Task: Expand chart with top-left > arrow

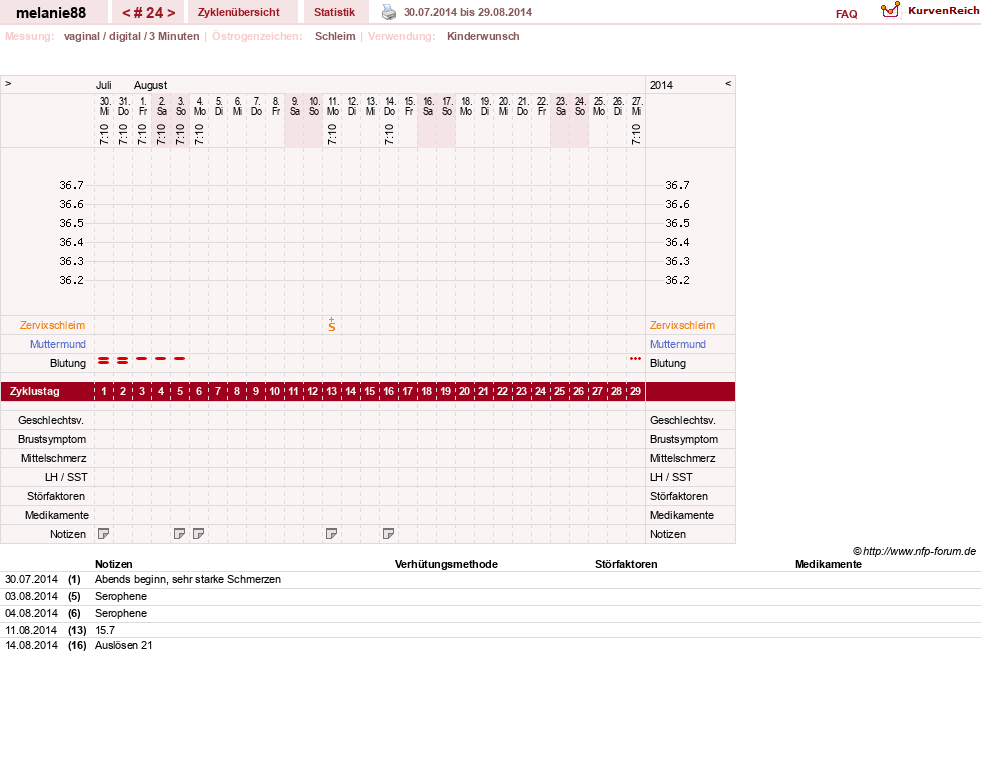Action: click(8, 83)
